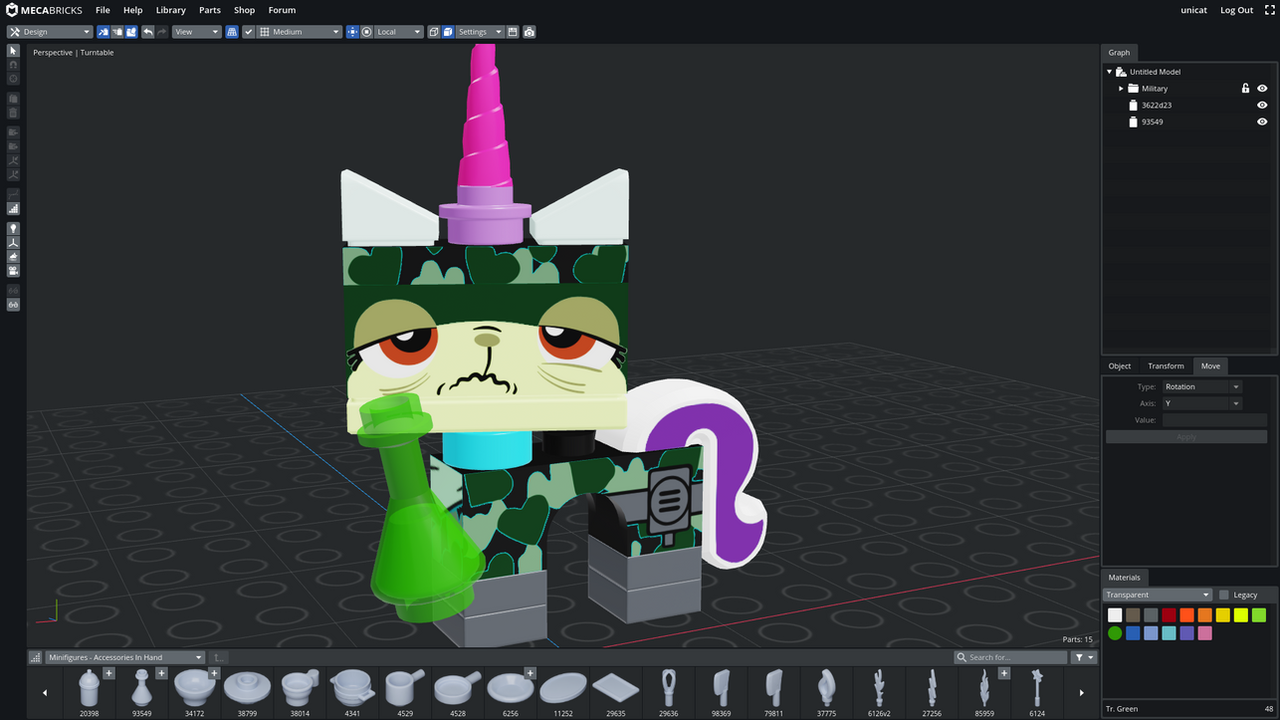Viewport: 1280px width, 720px height.
Task: Open the Axis Y dropdown
Action: coord(1201,403)
